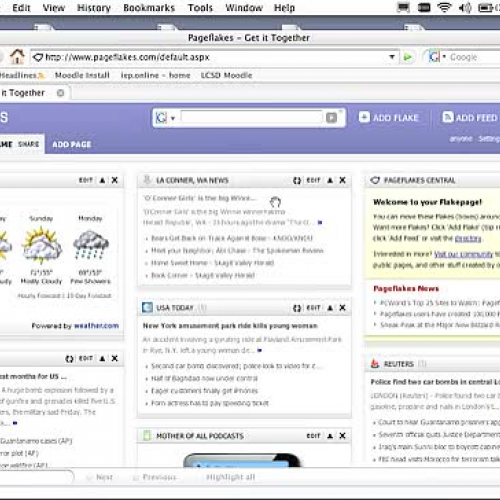Click the volume icon in menu bar
The height and width of the screenshot is (500, 500).
click(465, 7)
